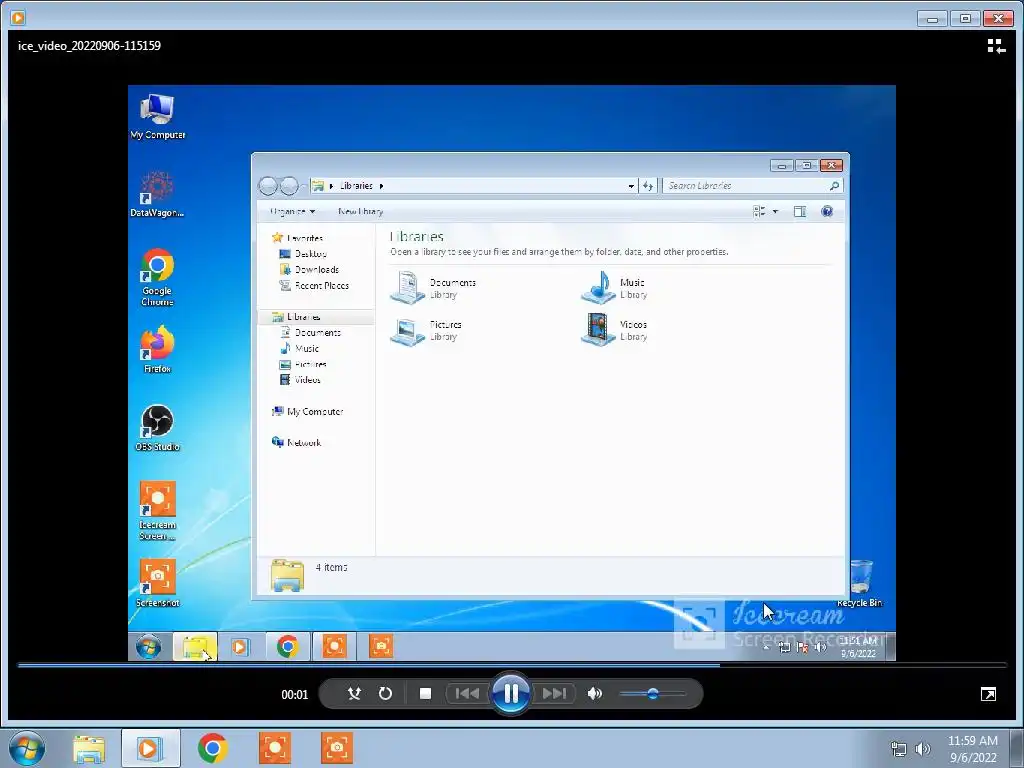Click the network tray icon near 11:59 AM
This screenshot has height=768, width=1024.
pyautogui.click(x=899, y=748)
